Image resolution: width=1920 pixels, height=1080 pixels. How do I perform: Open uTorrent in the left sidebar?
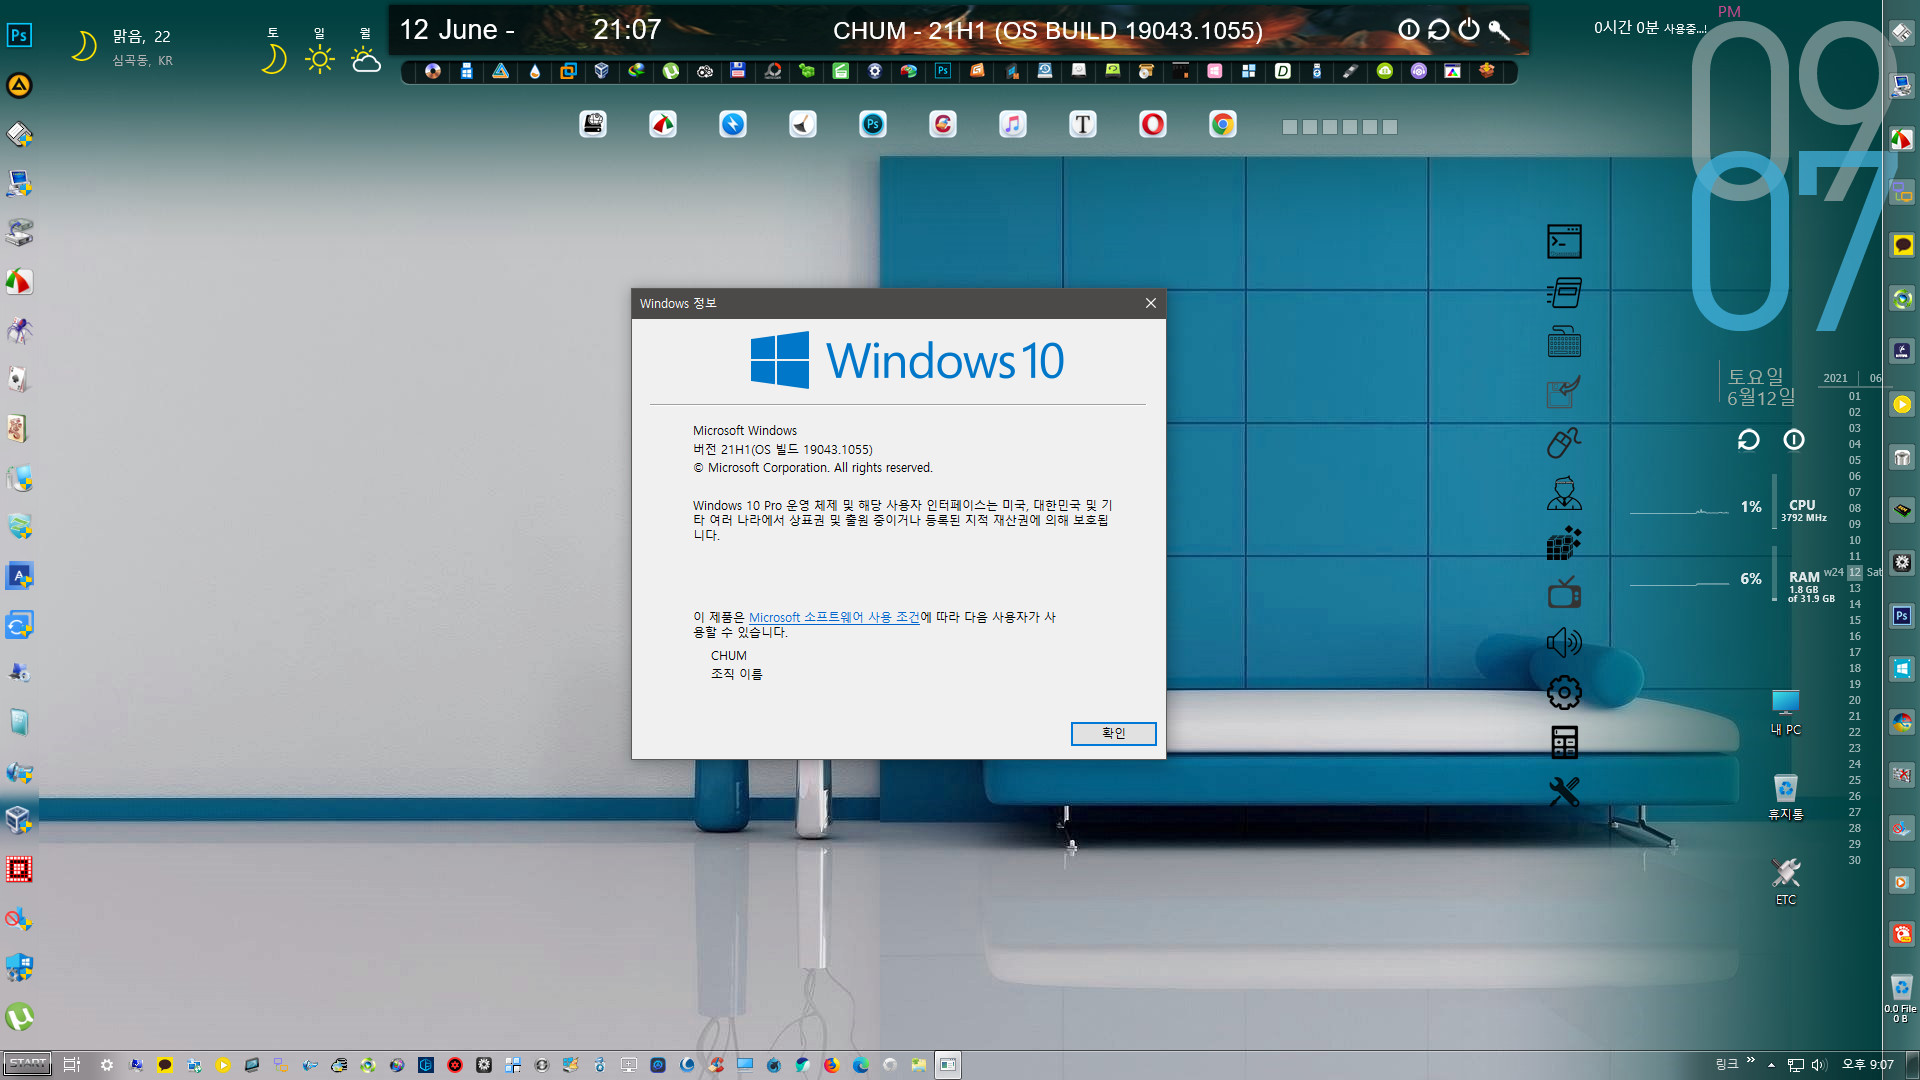19,1017
